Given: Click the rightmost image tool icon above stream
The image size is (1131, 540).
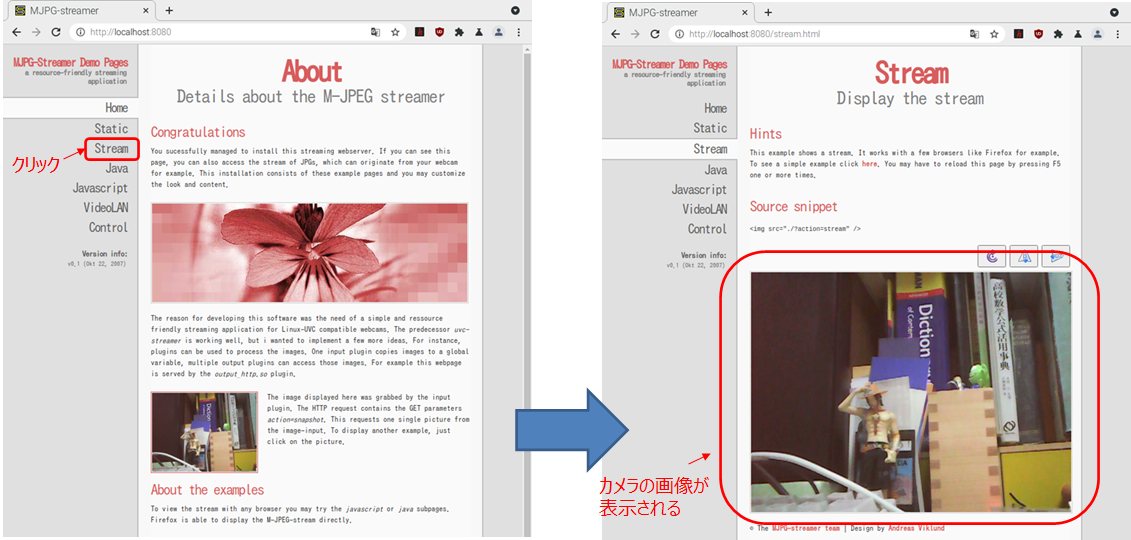Looking at the screenshot, I should (1056, 257).
